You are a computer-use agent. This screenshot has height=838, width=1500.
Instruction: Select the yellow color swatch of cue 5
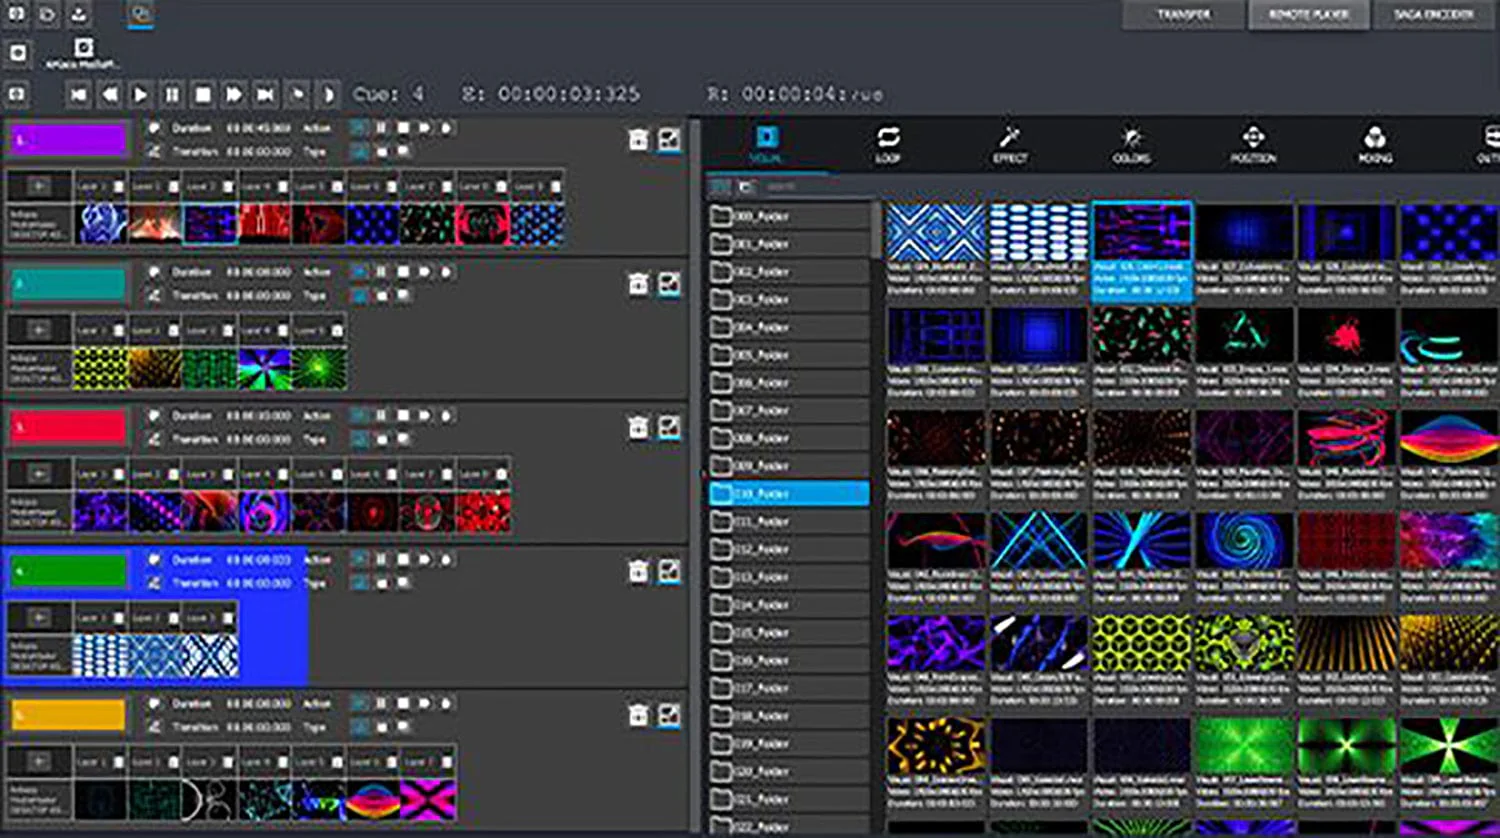tap(68, 715)
